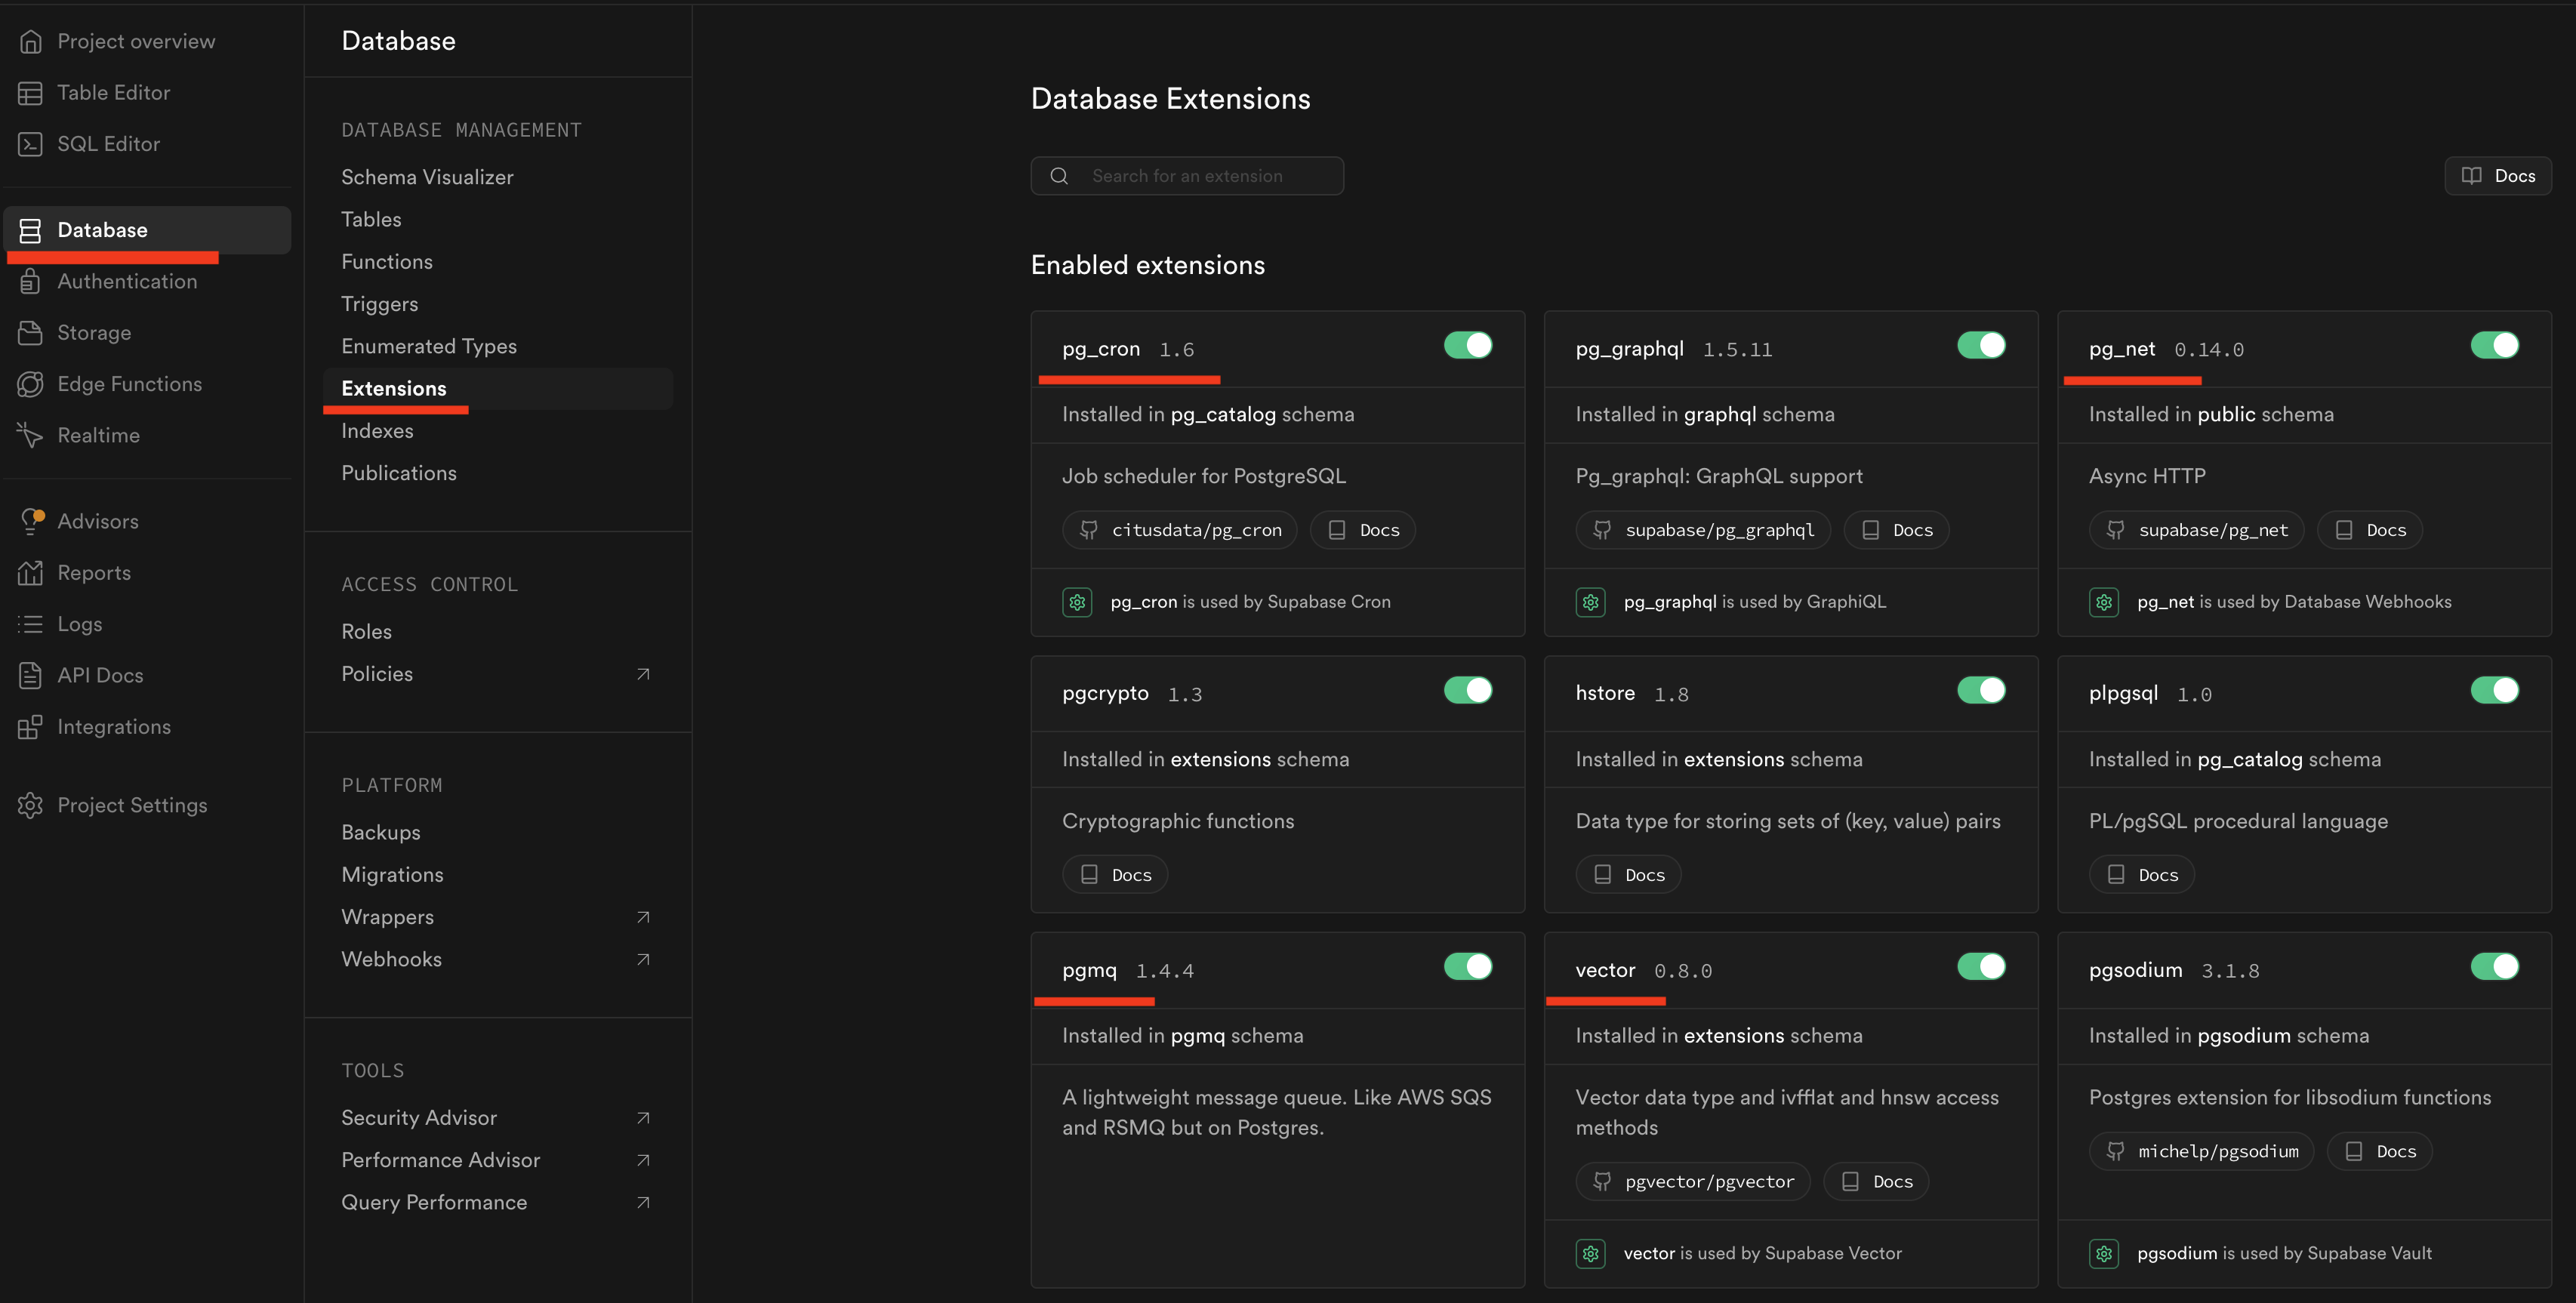Toggle off the plpgsql extension

coord(2494,691)
